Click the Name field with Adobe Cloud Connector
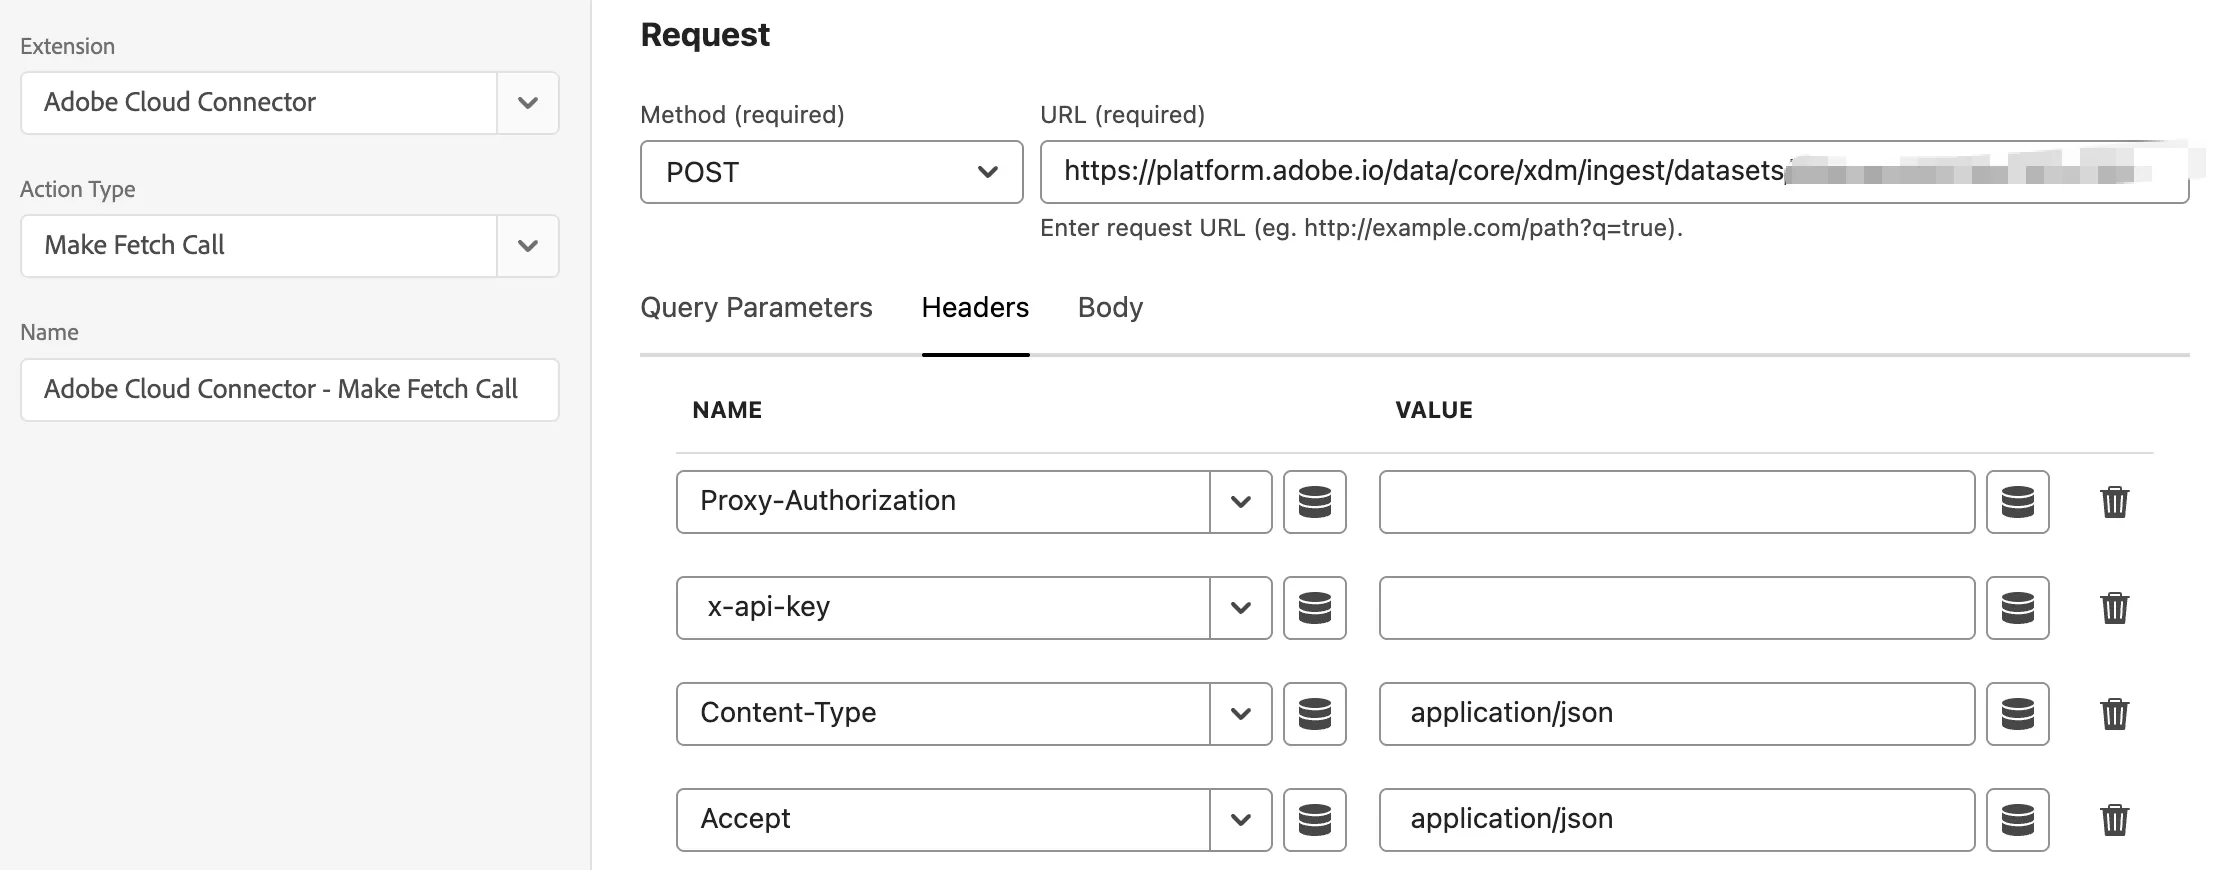Viewport: 2218px width, 870px height. pyautogui.click(x=289, y=390)
